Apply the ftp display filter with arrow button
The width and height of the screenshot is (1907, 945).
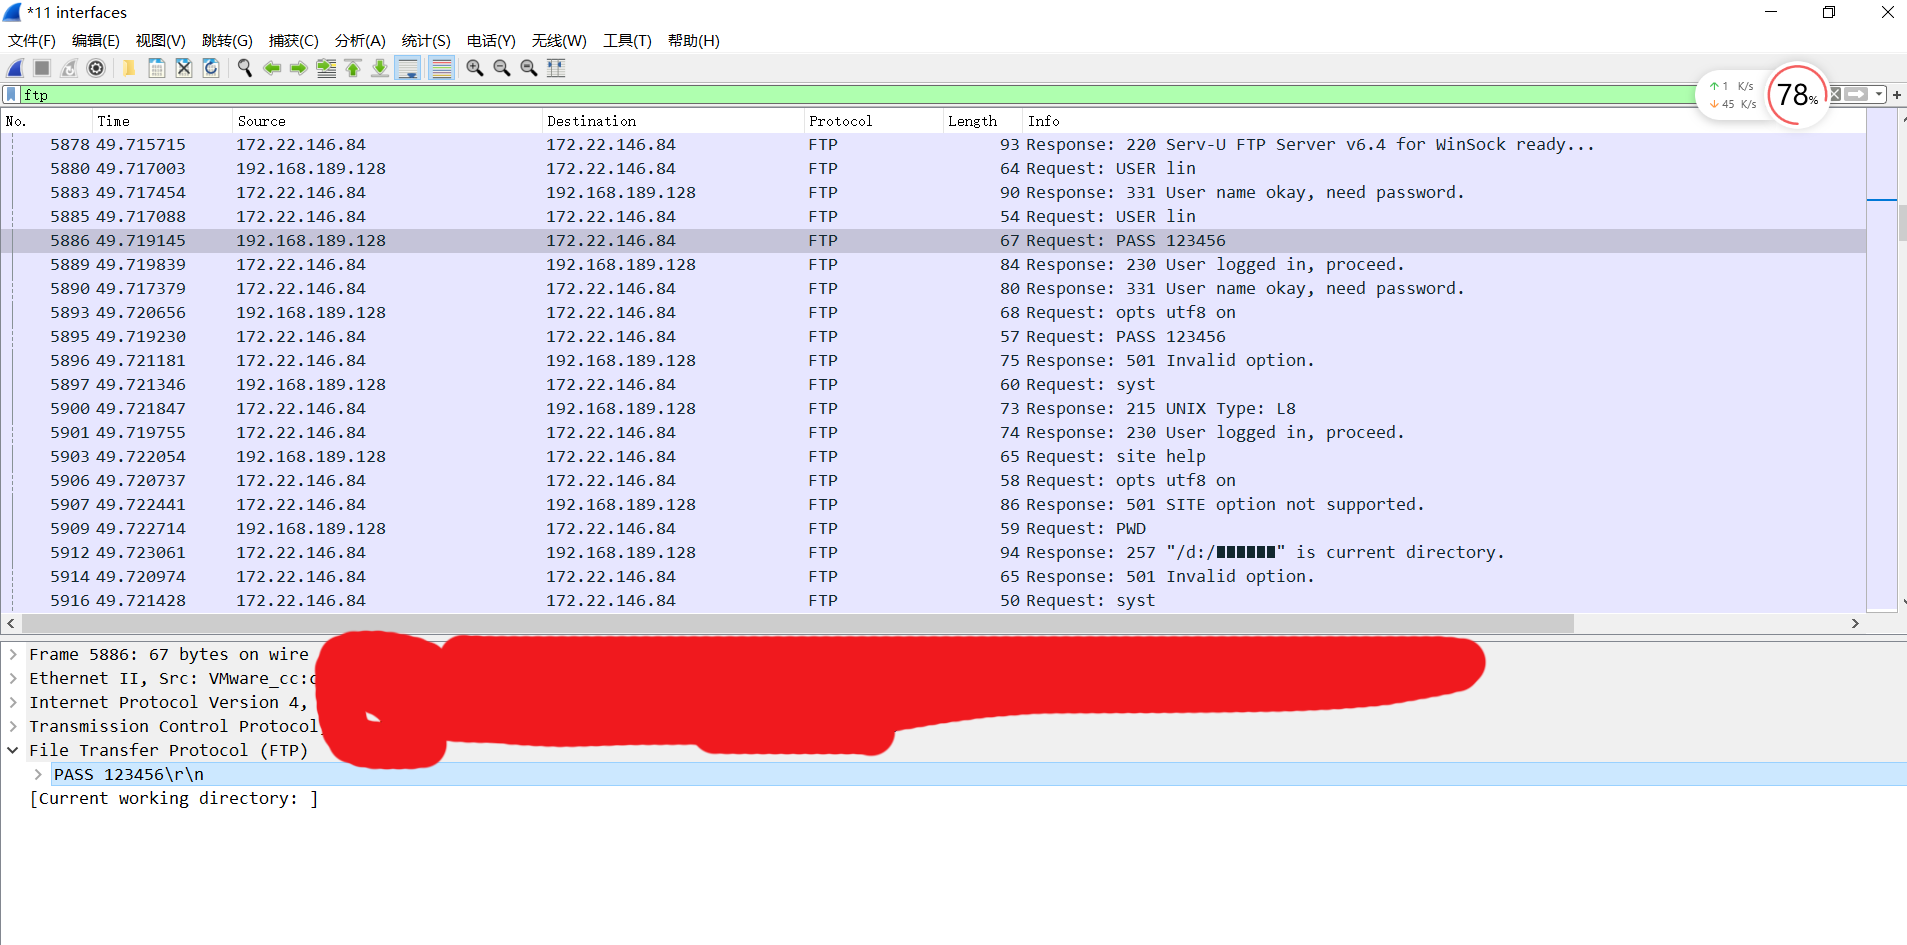[1857, 94]
